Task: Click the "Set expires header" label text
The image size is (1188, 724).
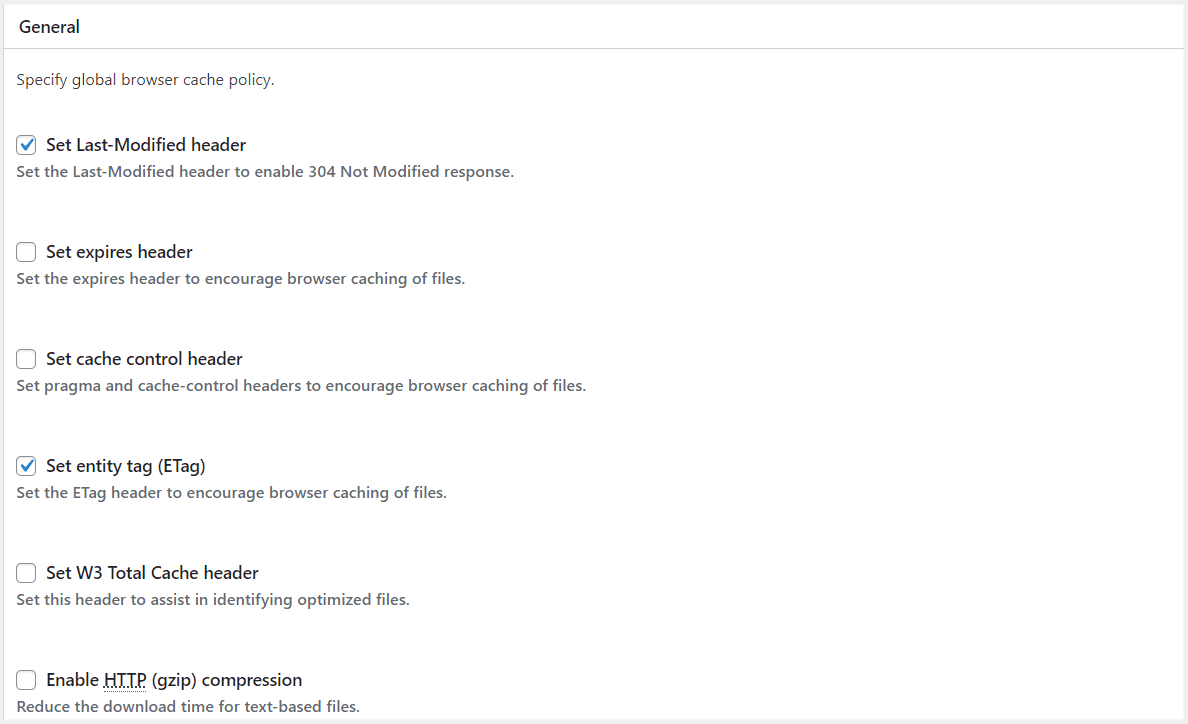Action: (119, 252)
